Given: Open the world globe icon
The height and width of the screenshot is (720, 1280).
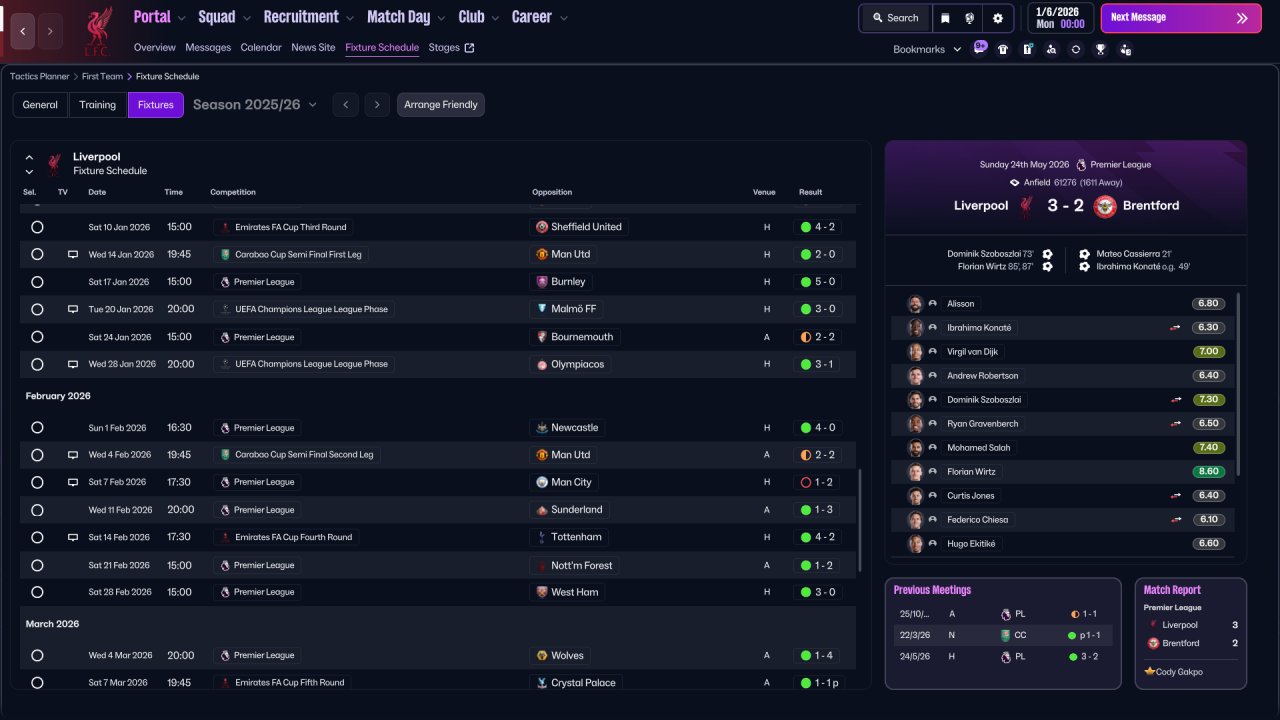Looking at the screenshot, I should [970, 18].
